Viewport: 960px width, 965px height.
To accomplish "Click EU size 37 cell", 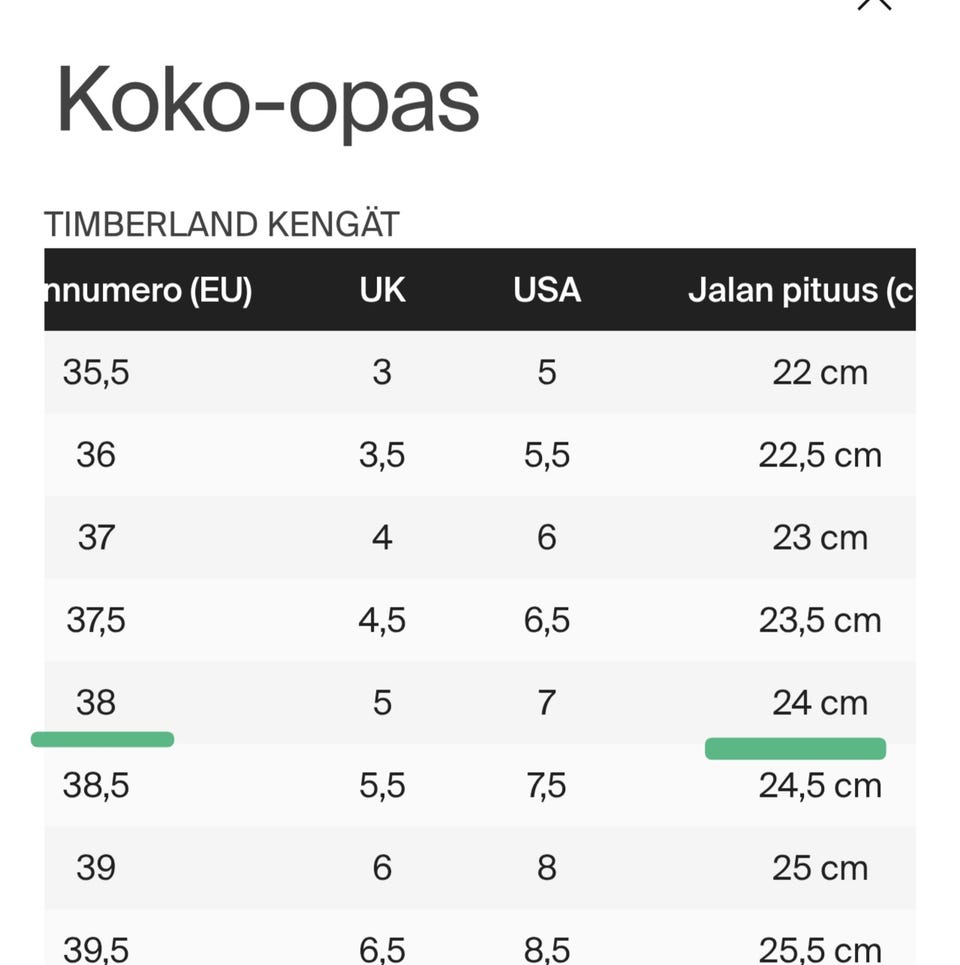I will point(96,538).
